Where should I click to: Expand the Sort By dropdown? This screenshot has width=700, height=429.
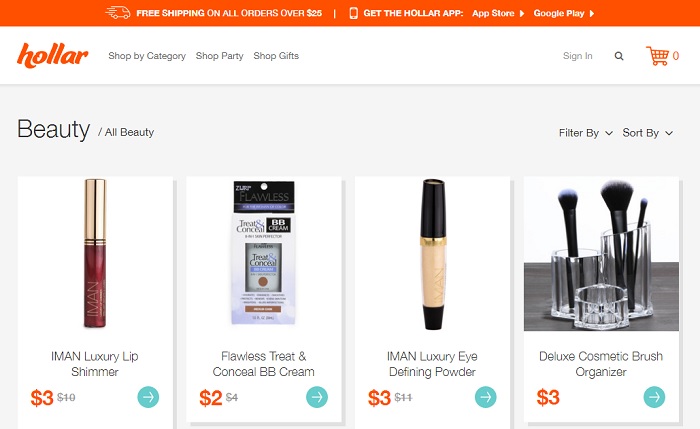coord(646,133)
